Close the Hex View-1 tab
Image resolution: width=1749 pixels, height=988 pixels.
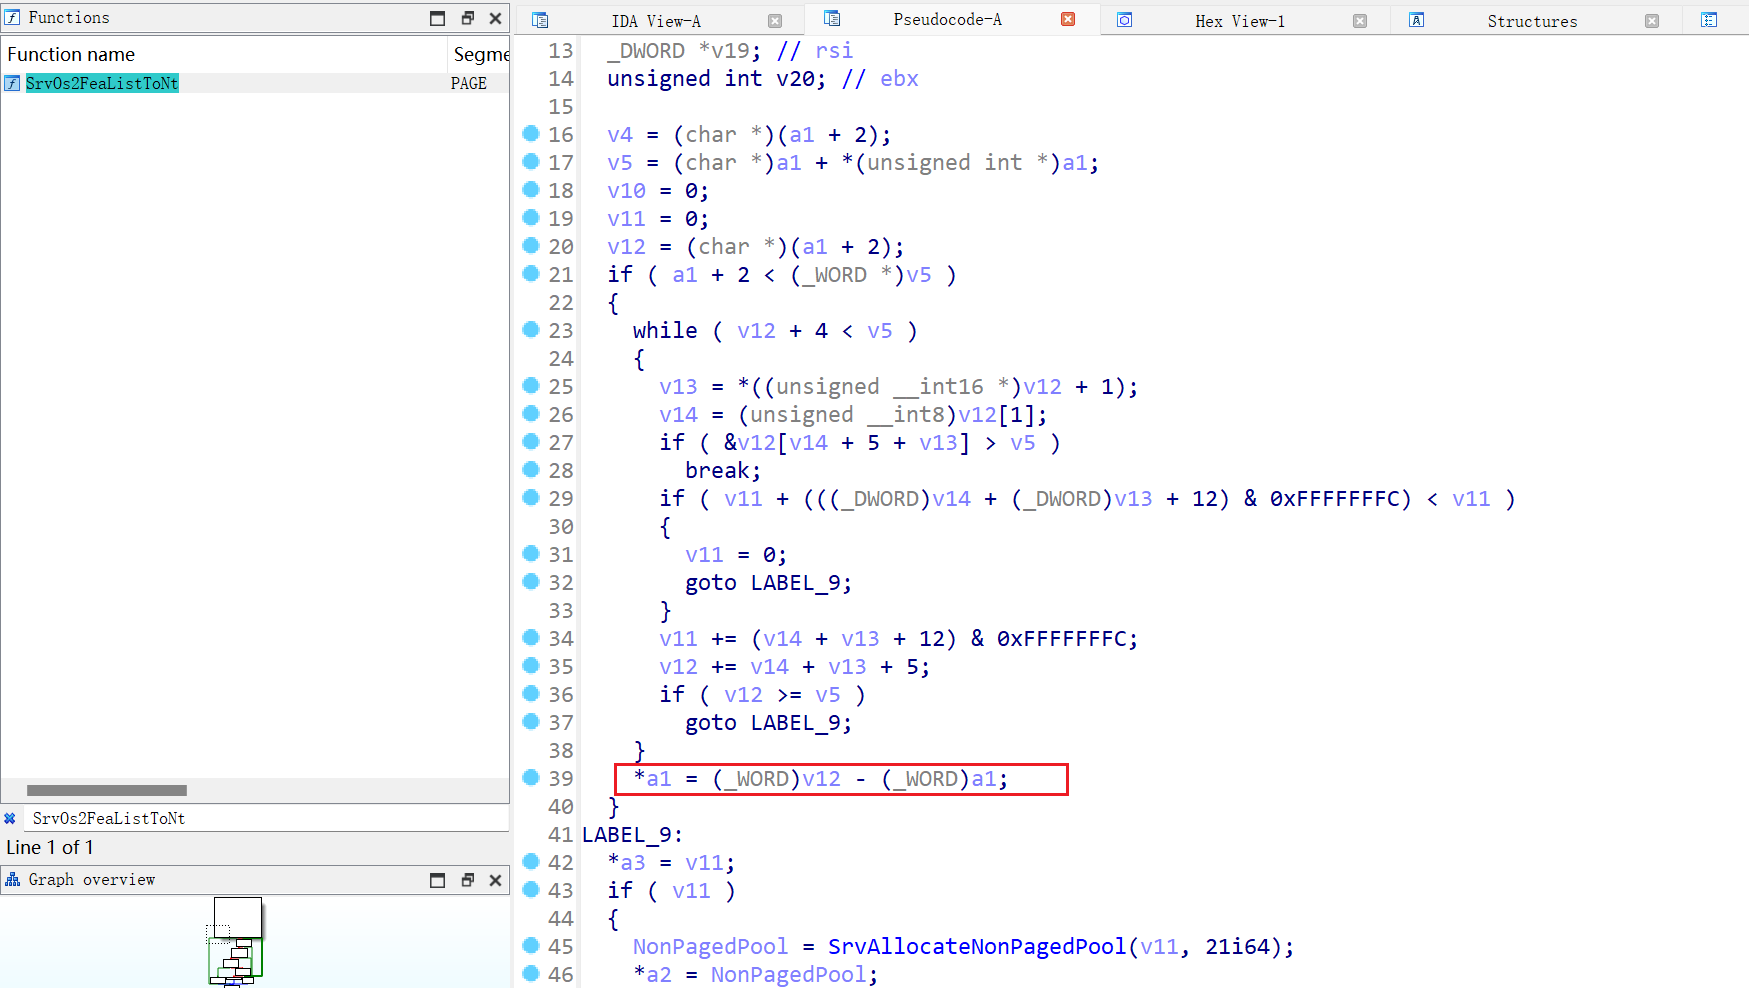pos(1360,21)
